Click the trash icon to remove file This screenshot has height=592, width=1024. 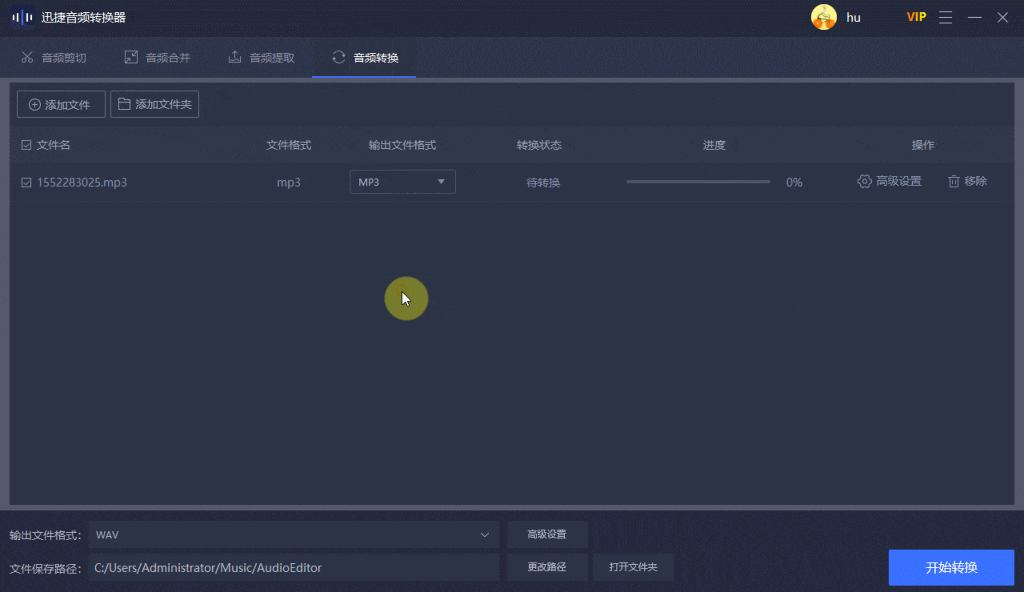[x=954, y=182]
